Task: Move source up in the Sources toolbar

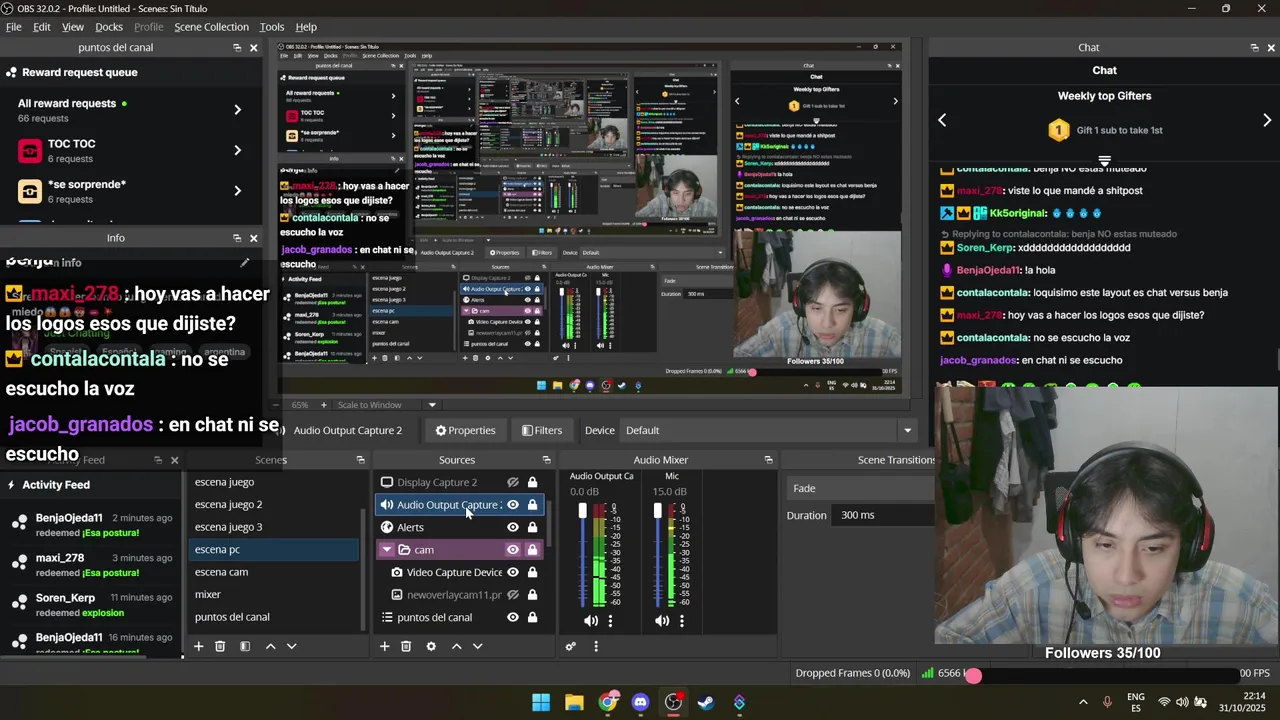Action: [x=456, y=646]
